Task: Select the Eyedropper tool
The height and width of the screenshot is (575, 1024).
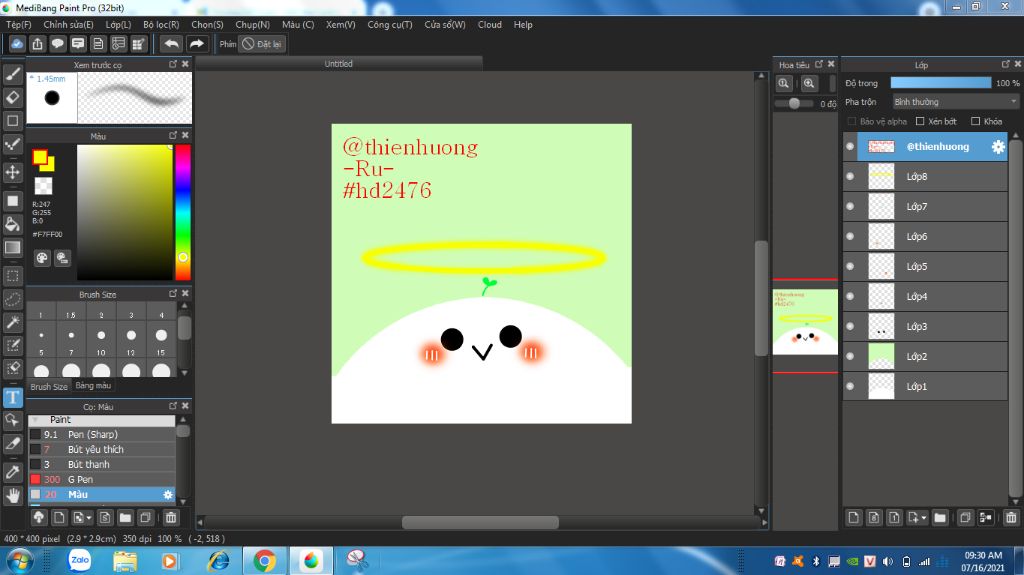Action: [x=12, y=472]
